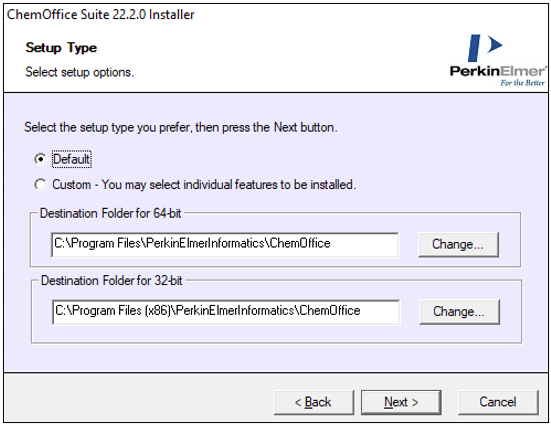Screen dimensions: 551x425
Task: Click the "Destination Folder for 64-bit" label
Action: (110, 213)
